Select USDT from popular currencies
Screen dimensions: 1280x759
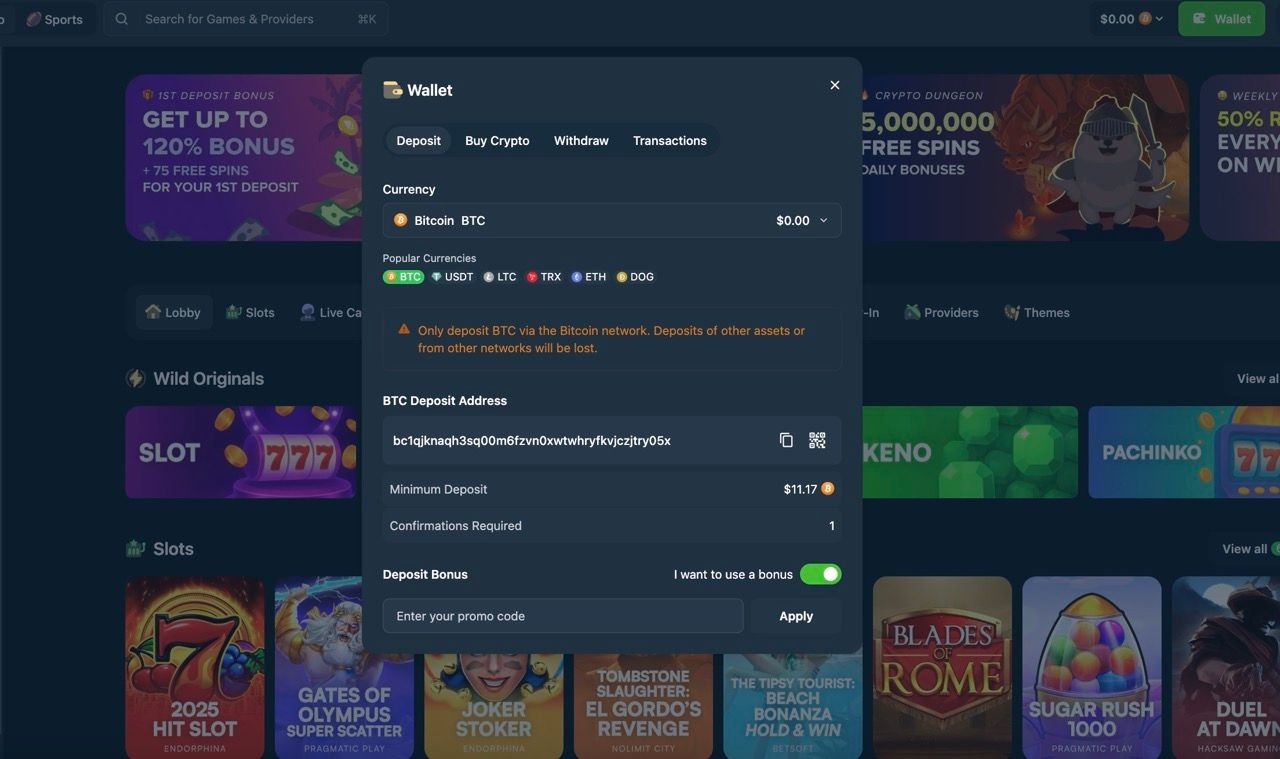(x=452, y=277)
